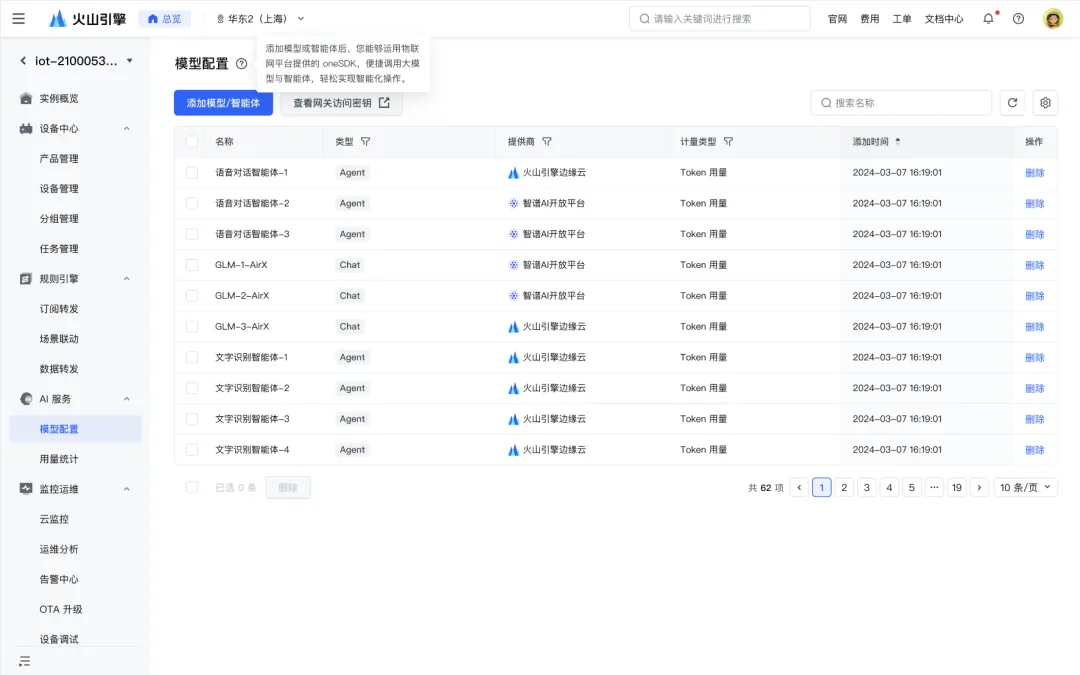The height and width of the screenshot is (675, 1080).
Task: Open table settings gear icon
Action: pyautogui.click(x=1045, y=103)
